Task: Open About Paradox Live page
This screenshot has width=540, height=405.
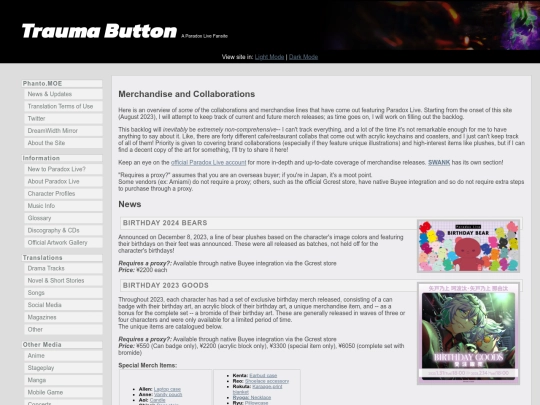Action: [63, 181]
